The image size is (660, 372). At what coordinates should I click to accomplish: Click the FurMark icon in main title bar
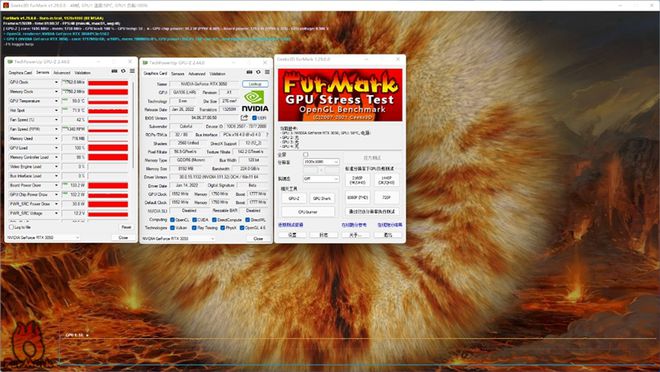pos(5,5)
